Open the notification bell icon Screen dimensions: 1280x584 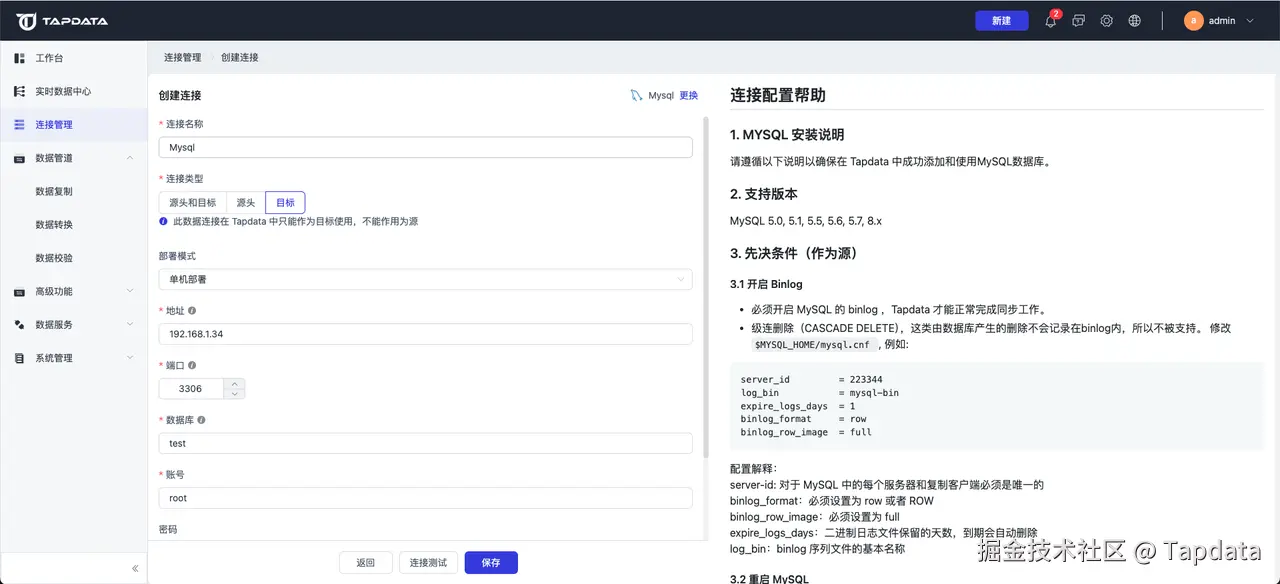click(x=1050, y=20)
